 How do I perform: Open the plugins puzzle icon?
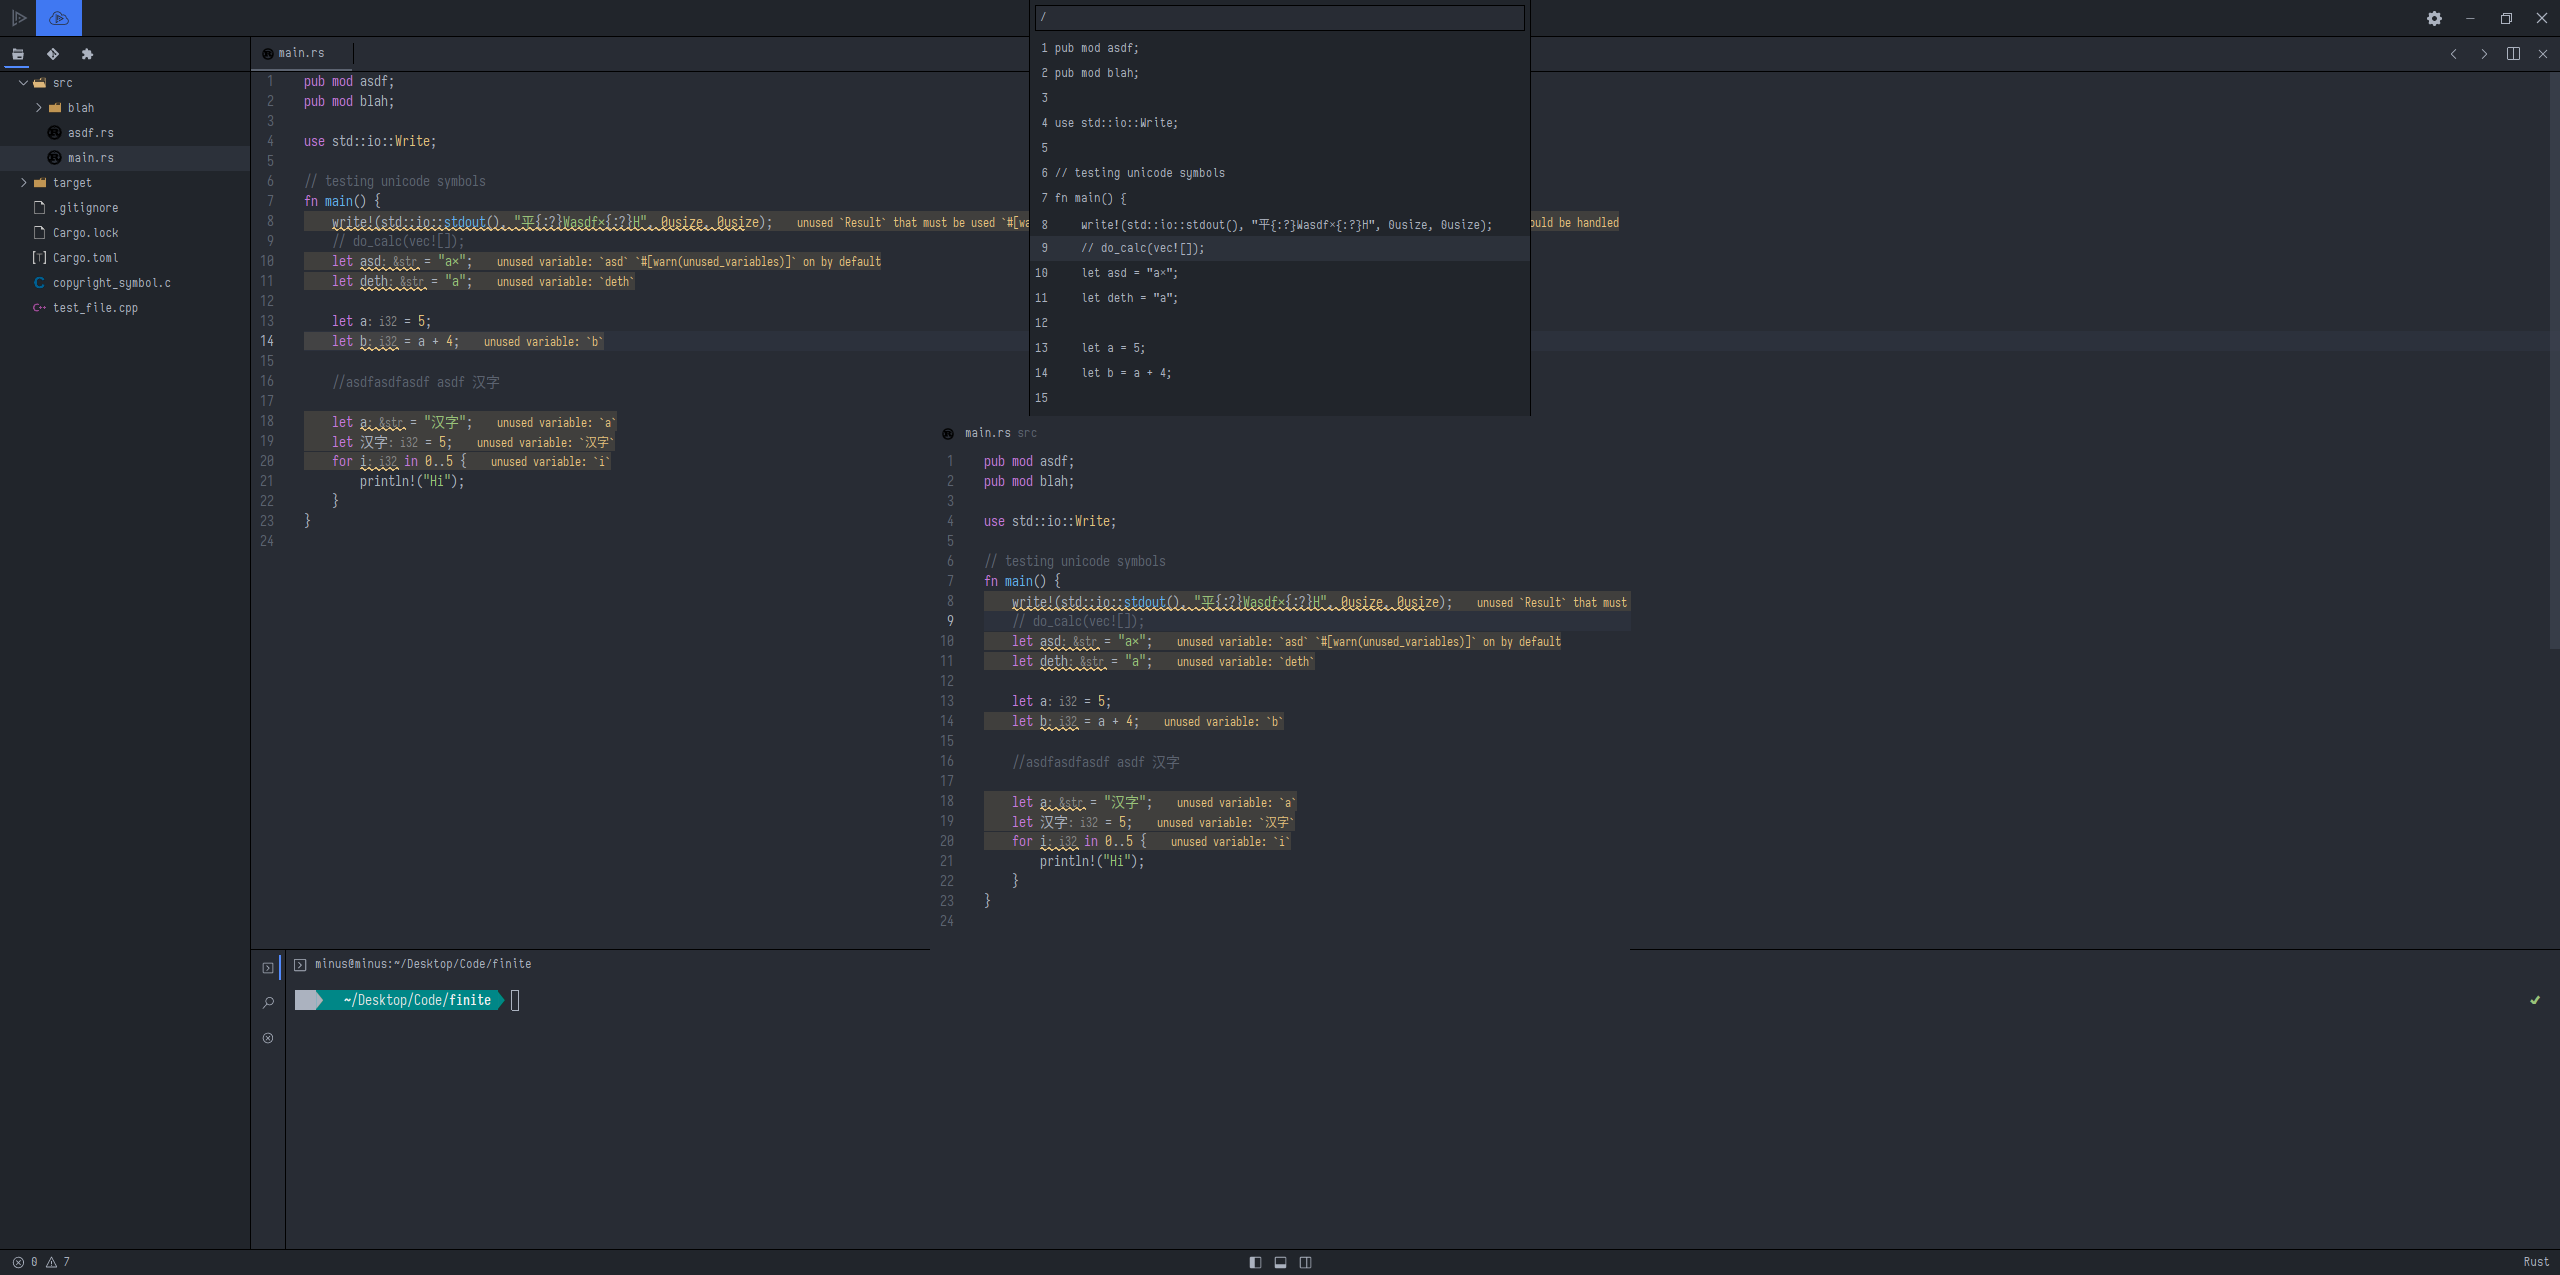click(x=87, y=54)
